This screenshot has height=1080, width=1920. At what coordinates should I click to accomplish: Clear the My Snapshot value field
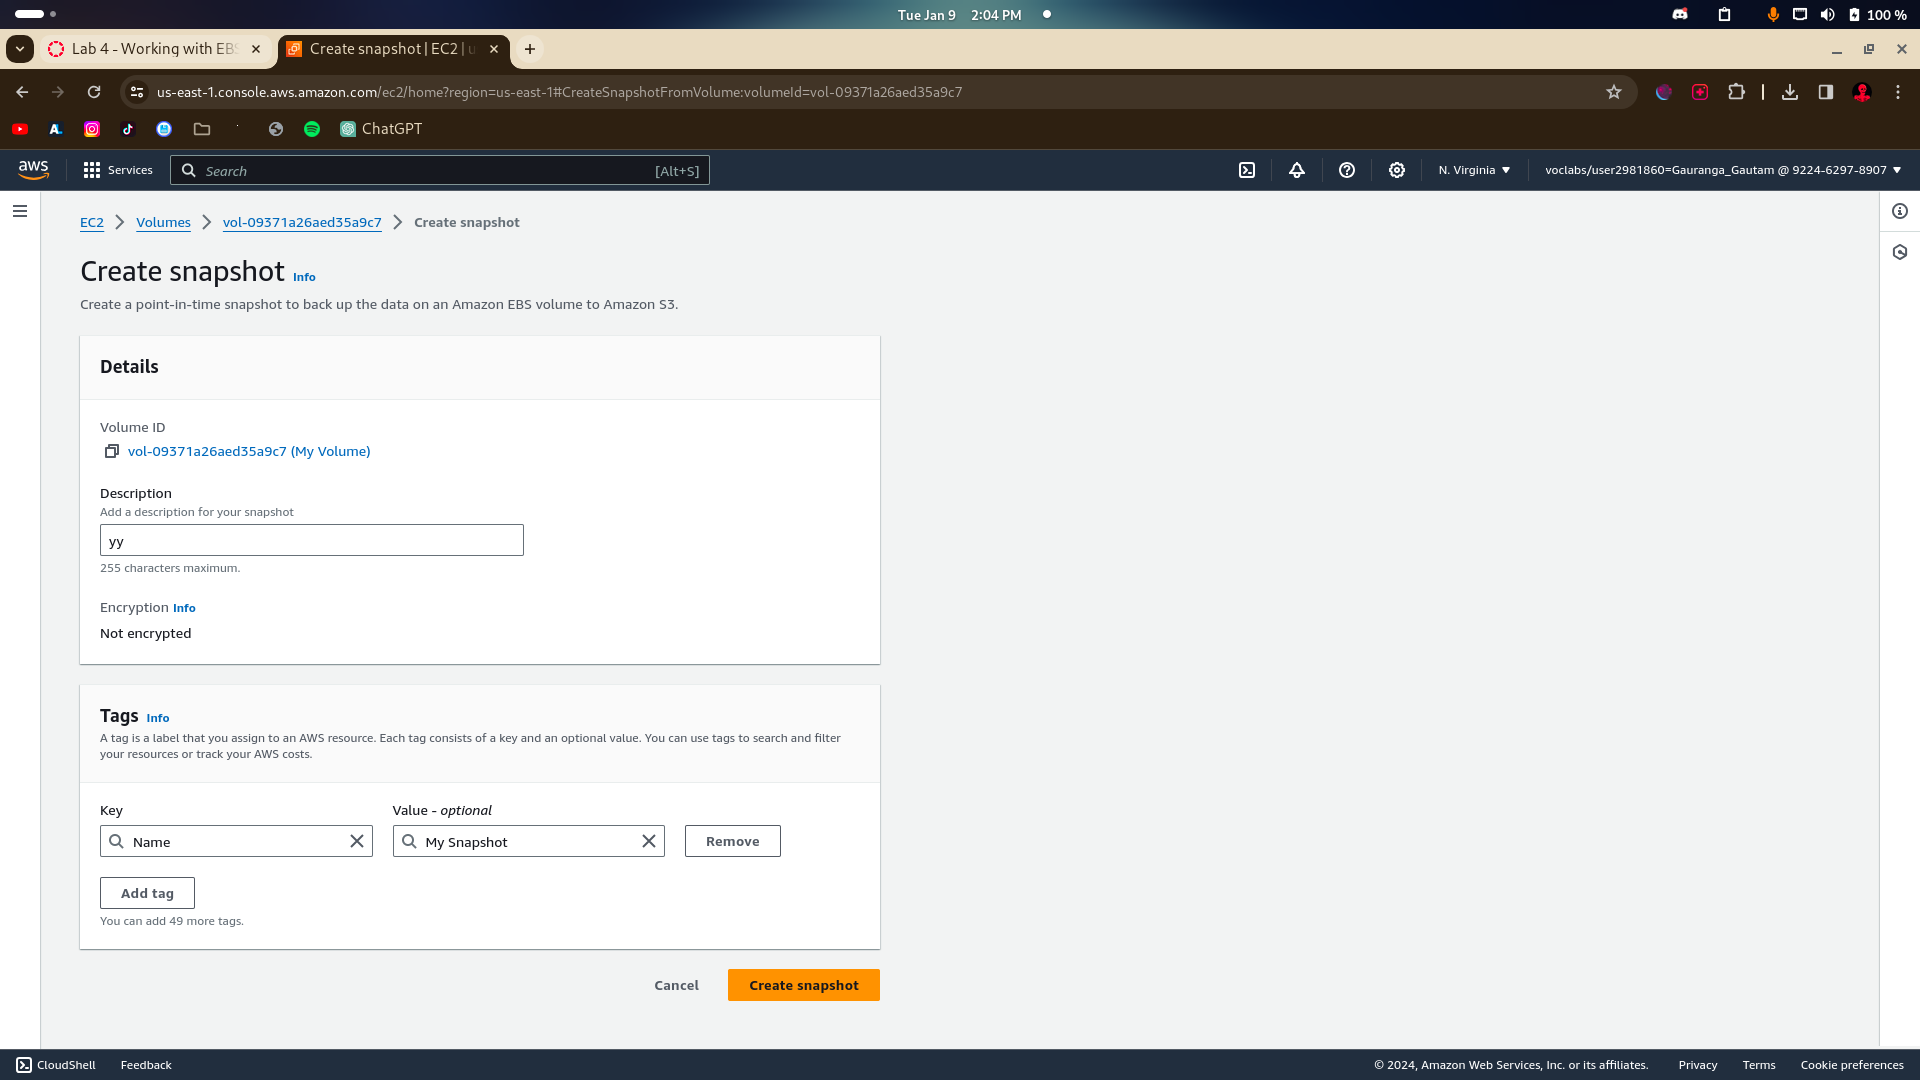click(649, 841)
